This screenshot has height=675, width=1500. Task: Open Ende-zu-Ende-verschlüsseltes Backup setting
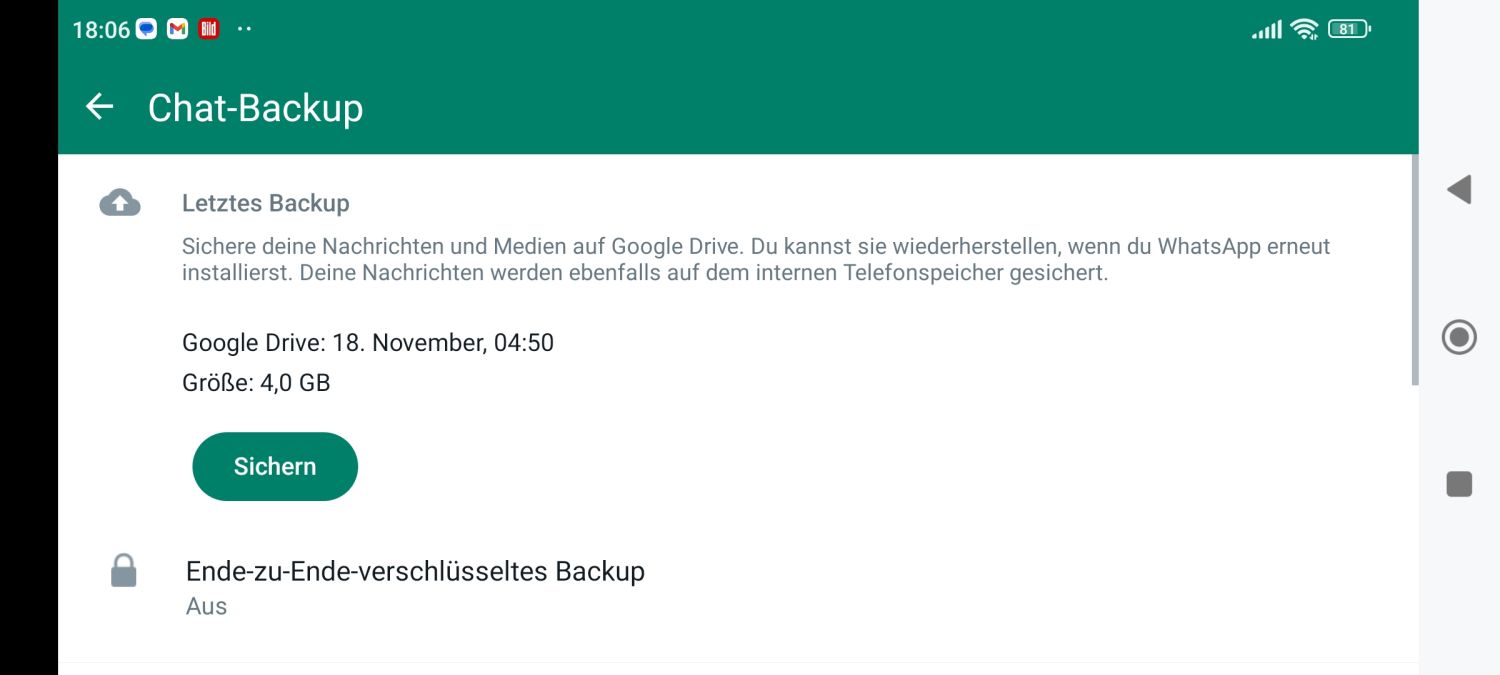coord(415,572)
